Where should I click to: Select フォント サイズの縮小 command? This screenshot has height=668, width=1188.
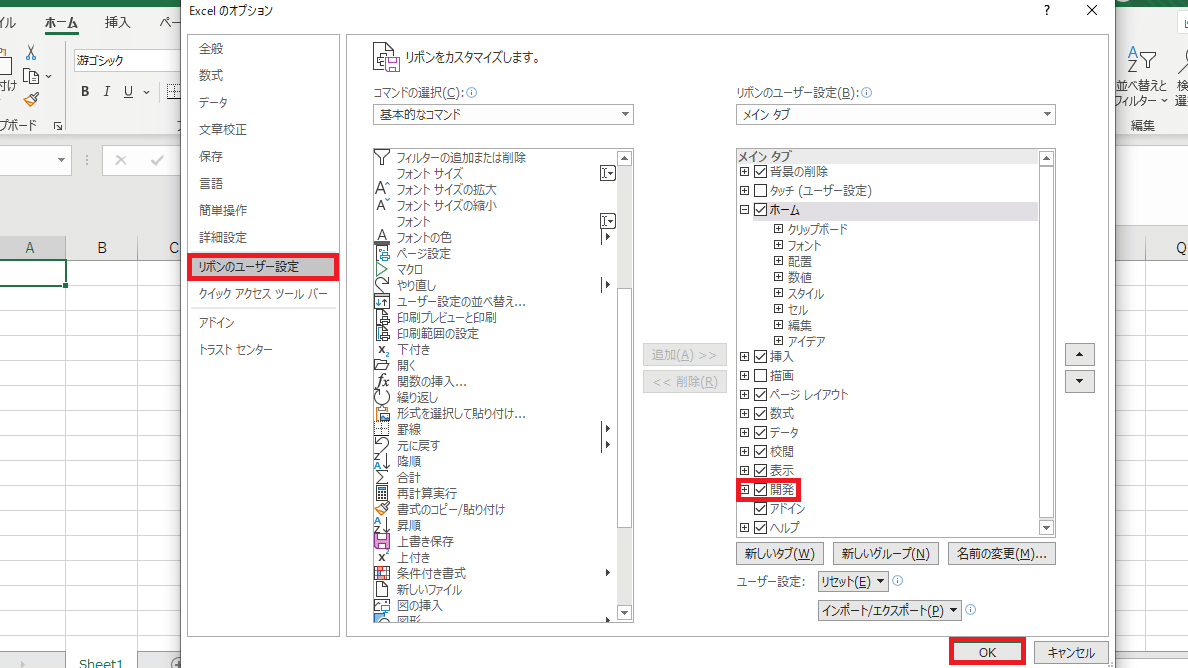coord(446,205)
